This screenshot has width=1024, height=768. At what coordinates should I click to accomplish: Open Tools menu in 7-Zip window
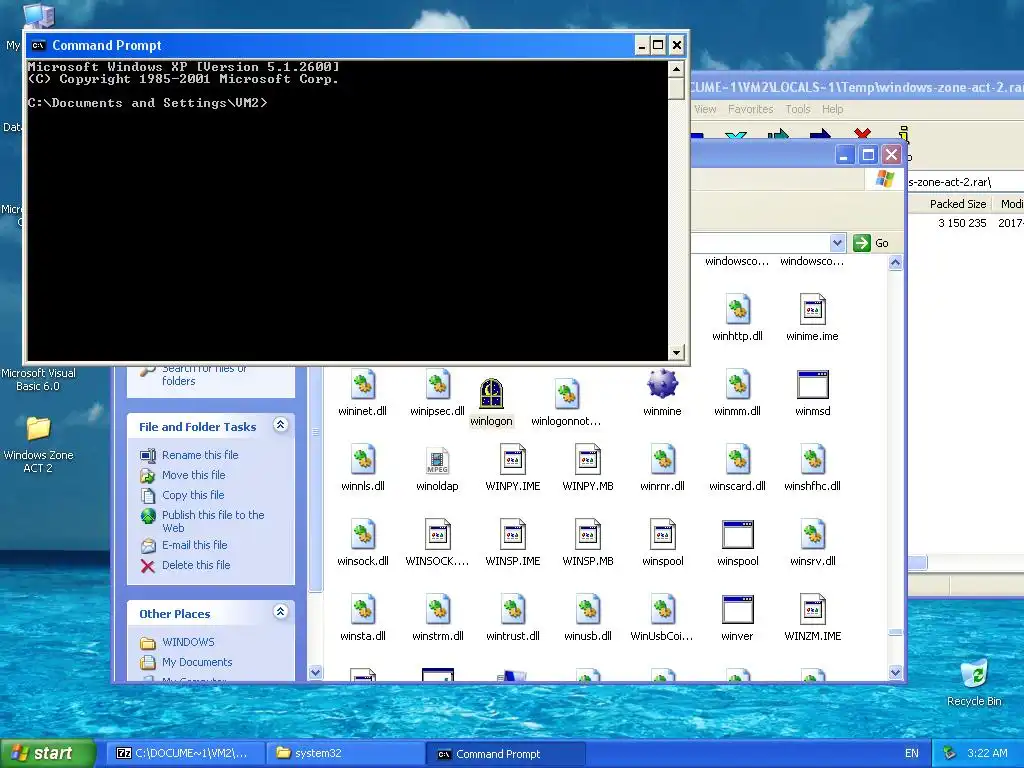pos(797,109)
